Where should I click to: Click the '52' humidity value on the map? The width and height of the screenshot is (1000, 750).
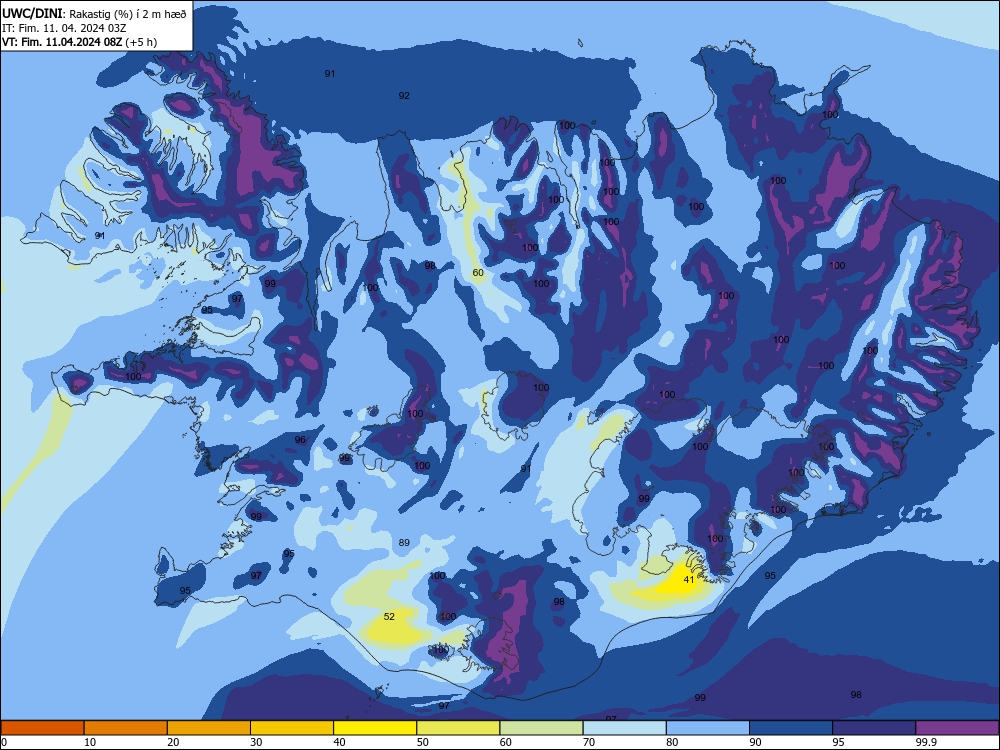click(389, 616)
